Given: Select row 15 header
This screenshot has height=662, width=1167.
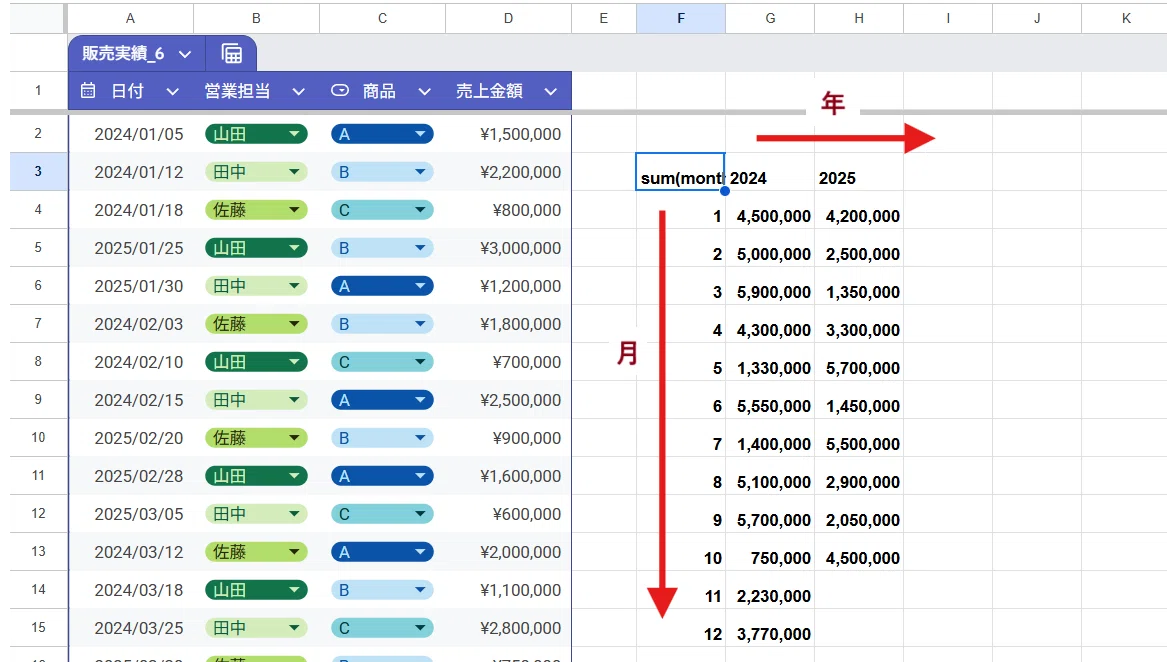Looking at the screenshot, I should [x=38, y=628].
